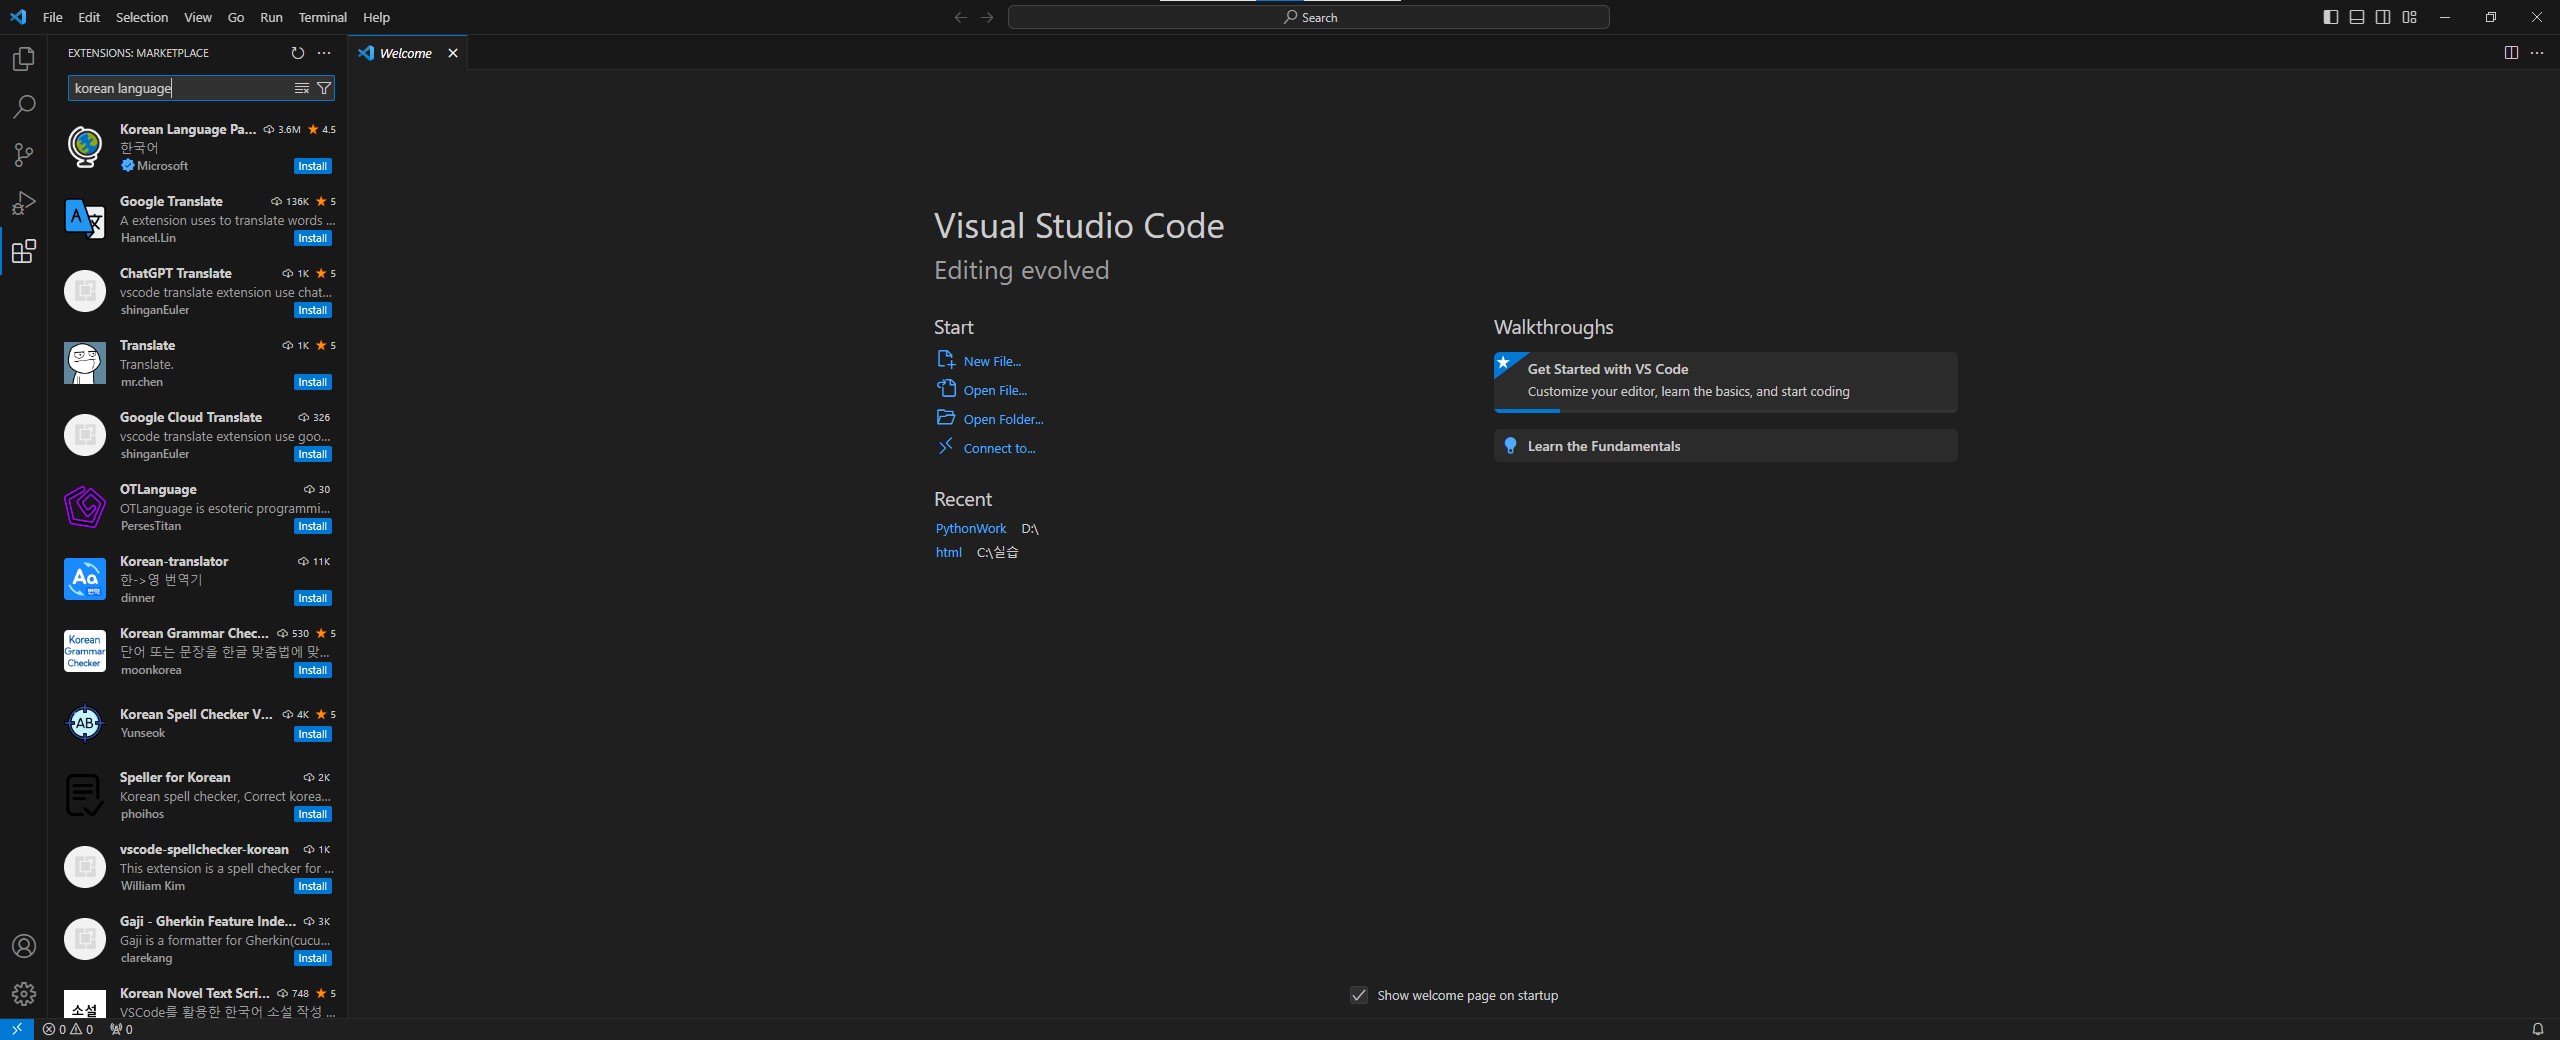Click the Get Started walkthrough progress bar
The width and height of the screenshot is (2560, 1040).
[x=1527, y=411]
